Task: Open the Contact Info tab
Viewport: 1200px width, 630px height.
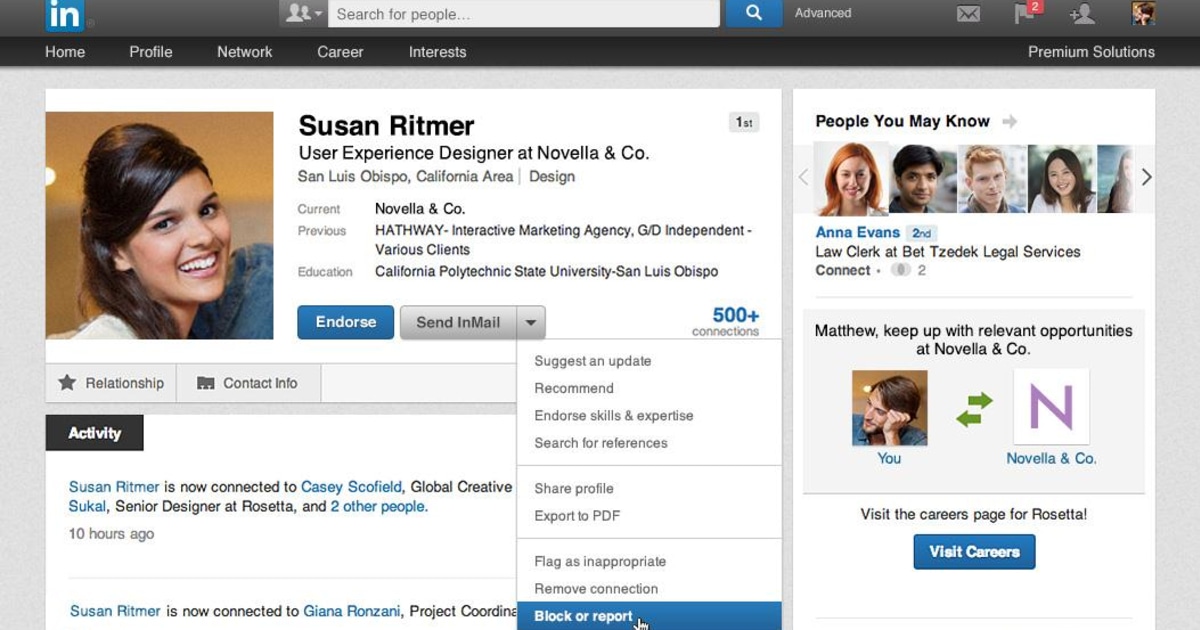Action: pos(247,383)
